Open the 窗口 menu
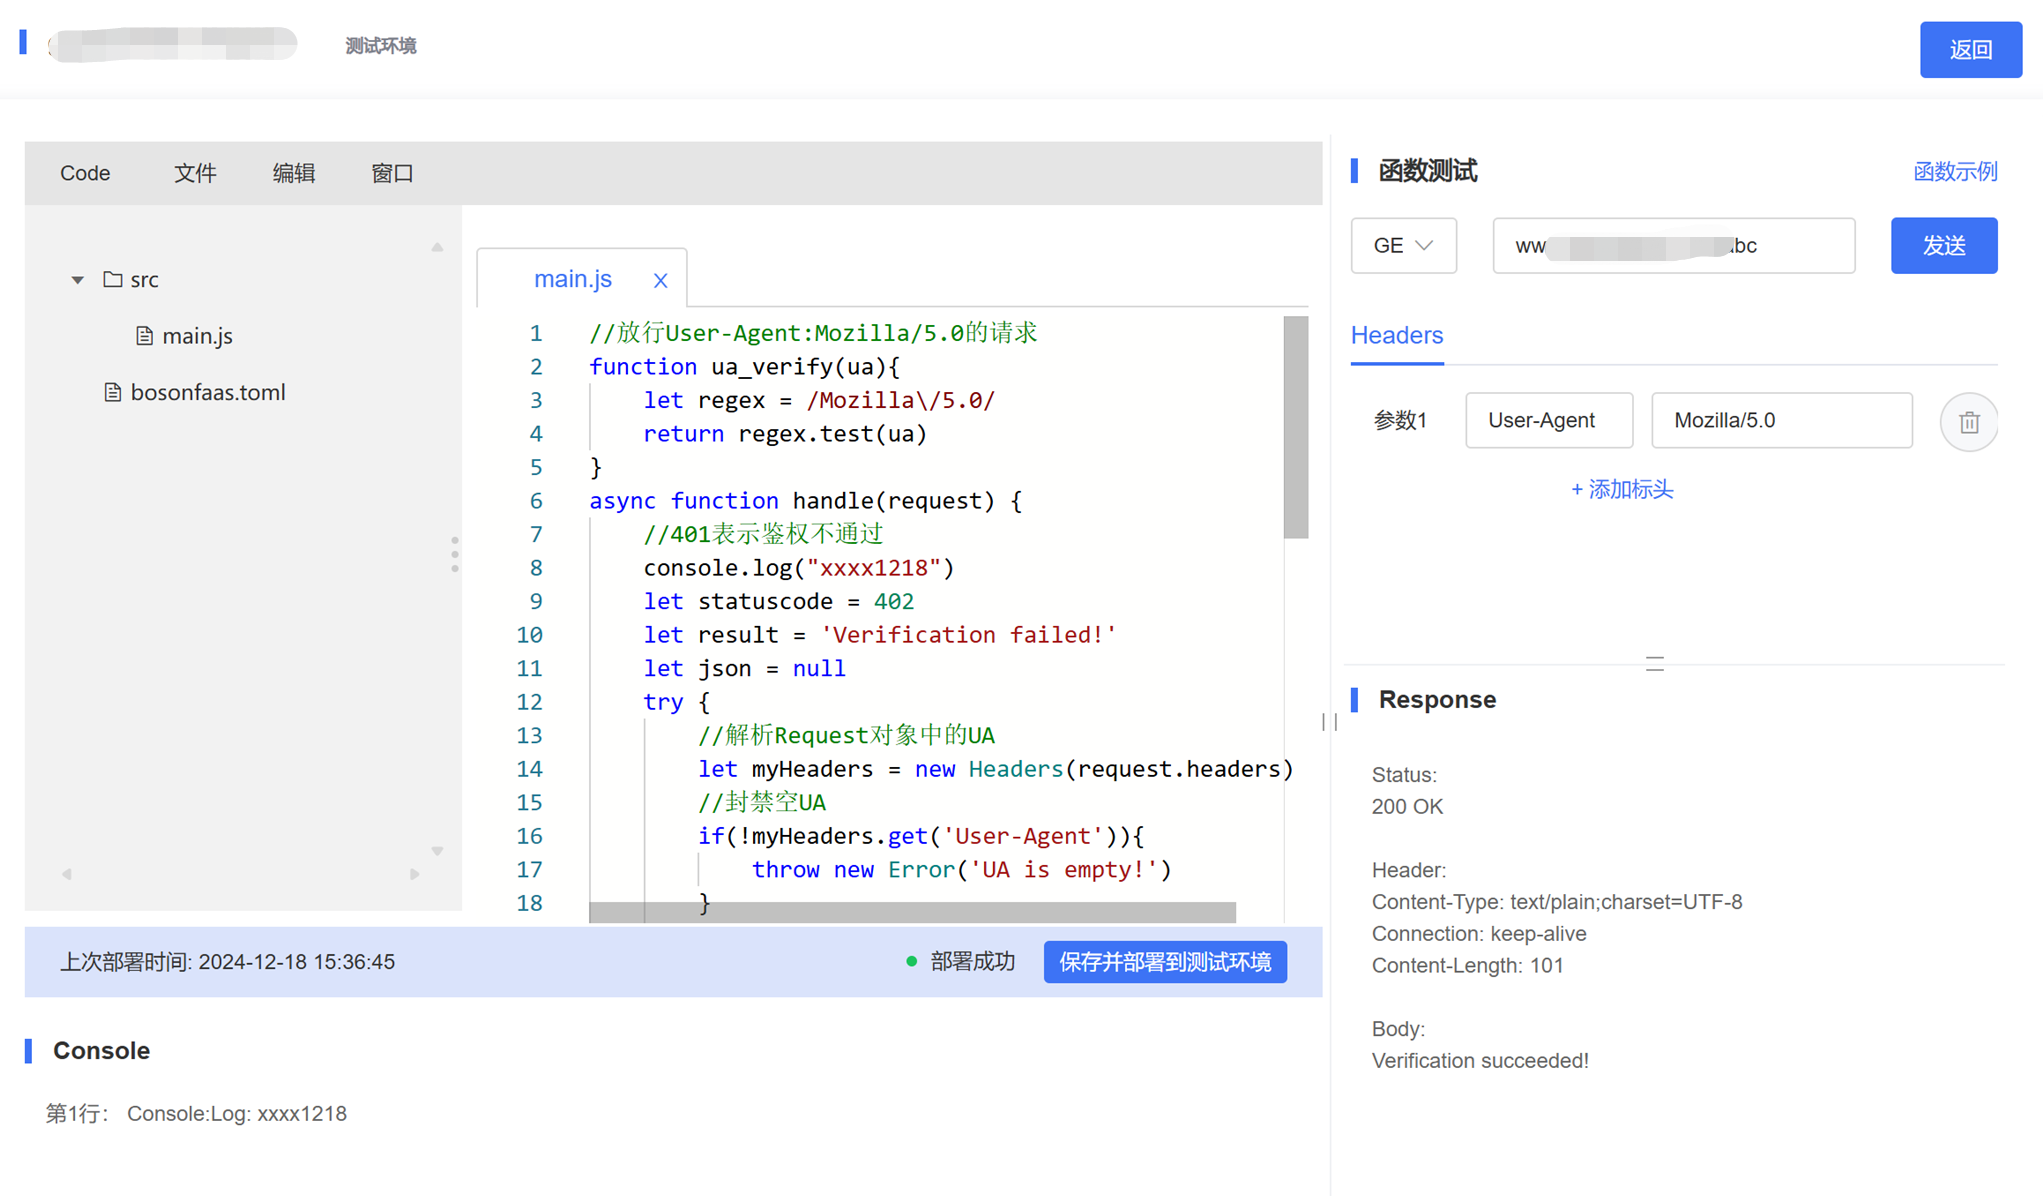This screenshot has height=1196, width=2043. pyautogui.click(x=392, y=173)
